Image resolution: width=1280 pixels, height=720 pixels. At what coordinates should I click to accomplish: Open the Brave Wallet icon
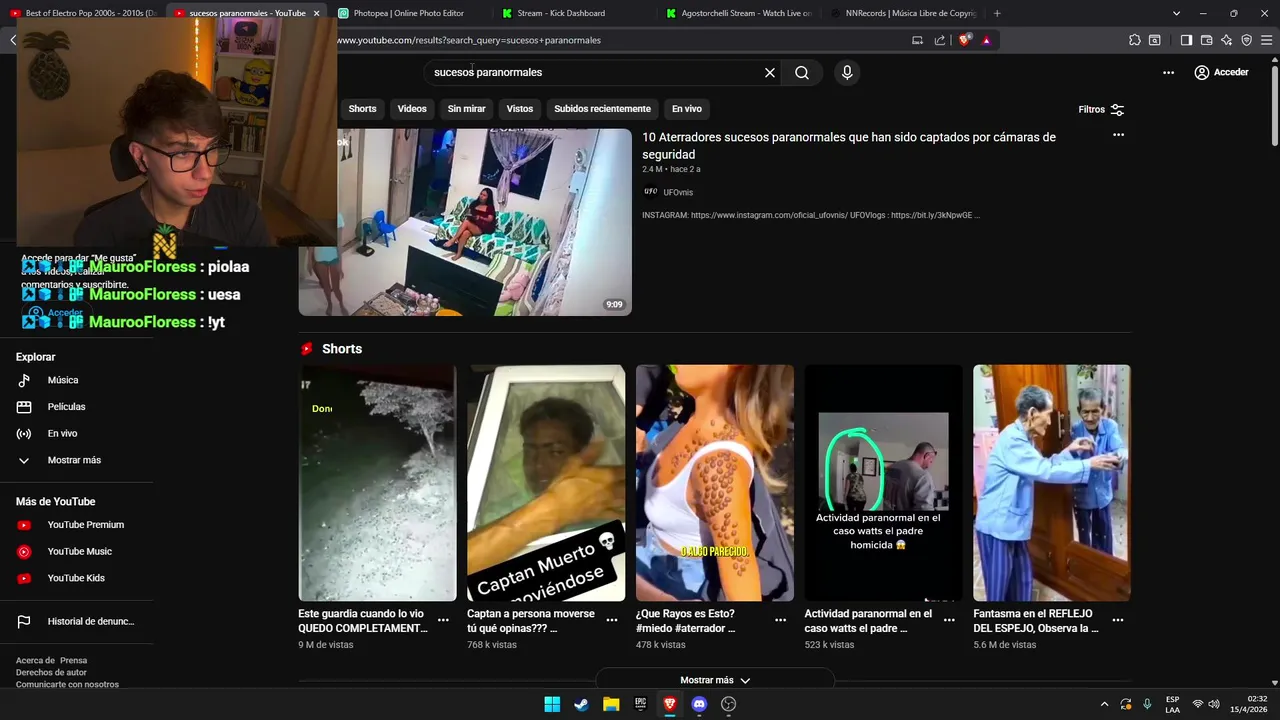coord(1206,40)
